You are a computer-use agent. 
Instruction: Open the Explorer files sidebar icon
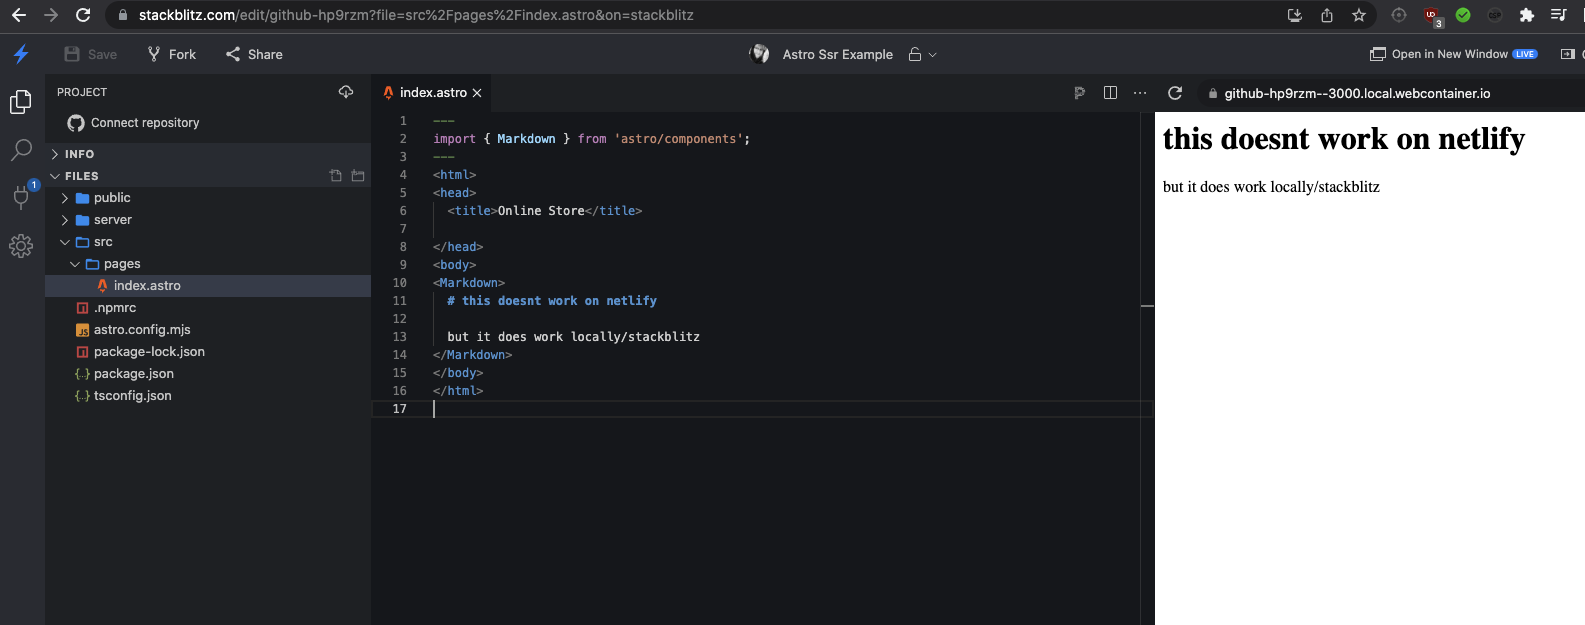(x=21, y=102)
